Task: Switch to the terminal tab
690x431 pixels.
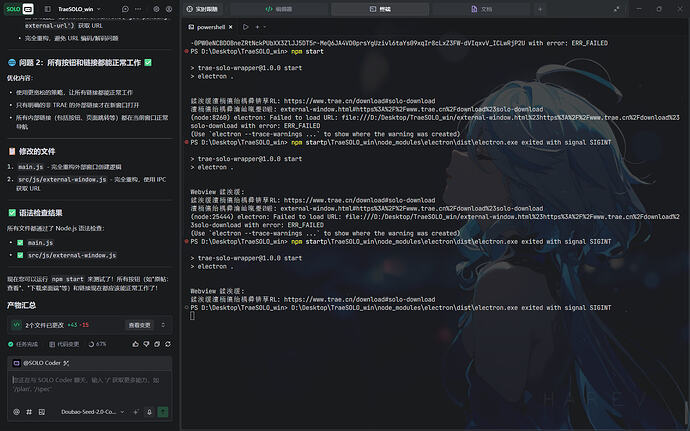Action: click(380, 9)
